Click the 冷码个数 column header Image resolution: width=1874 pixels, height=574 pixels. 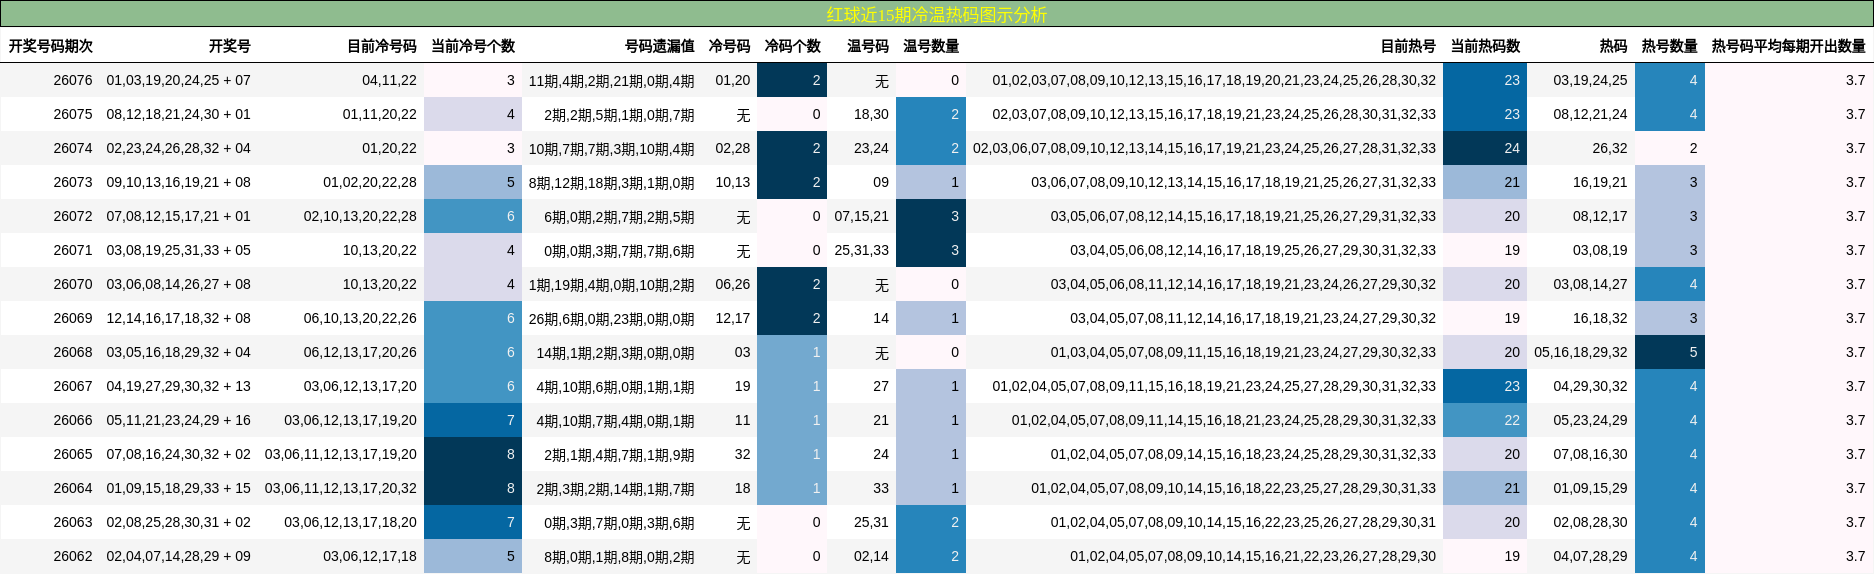click(x=793, y=46)
